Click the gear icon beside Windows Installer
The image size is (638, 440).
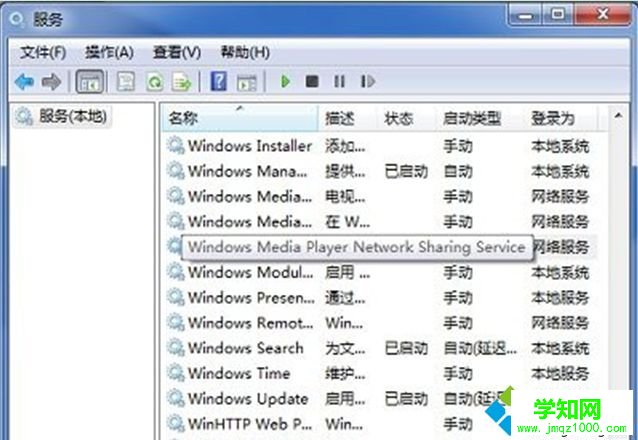pos(176,146)
